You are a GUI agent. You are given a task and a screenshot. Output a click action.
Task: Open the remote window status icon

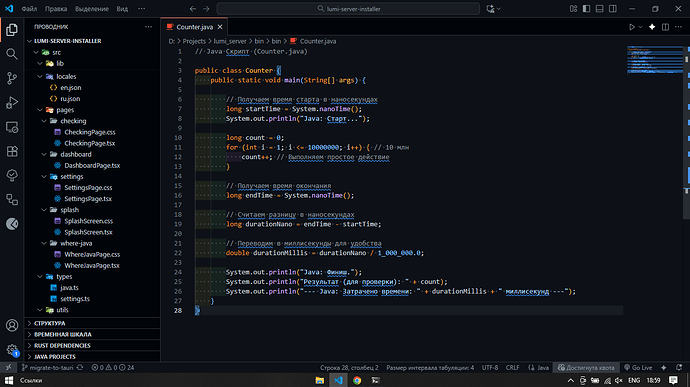[x=8, y=367]
